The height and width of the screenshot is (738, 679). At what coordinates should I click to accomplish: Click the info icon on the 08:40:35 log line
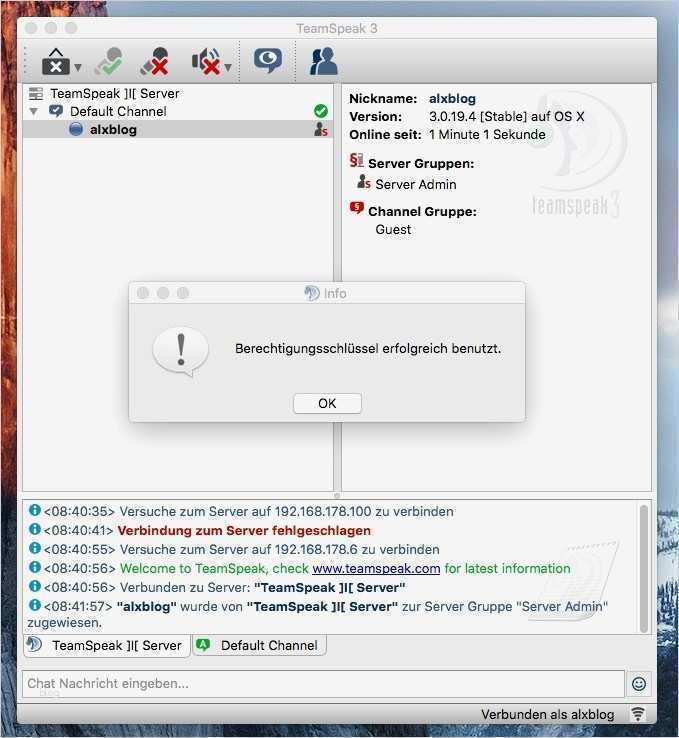pyautogui.click(x=35, y=510)
